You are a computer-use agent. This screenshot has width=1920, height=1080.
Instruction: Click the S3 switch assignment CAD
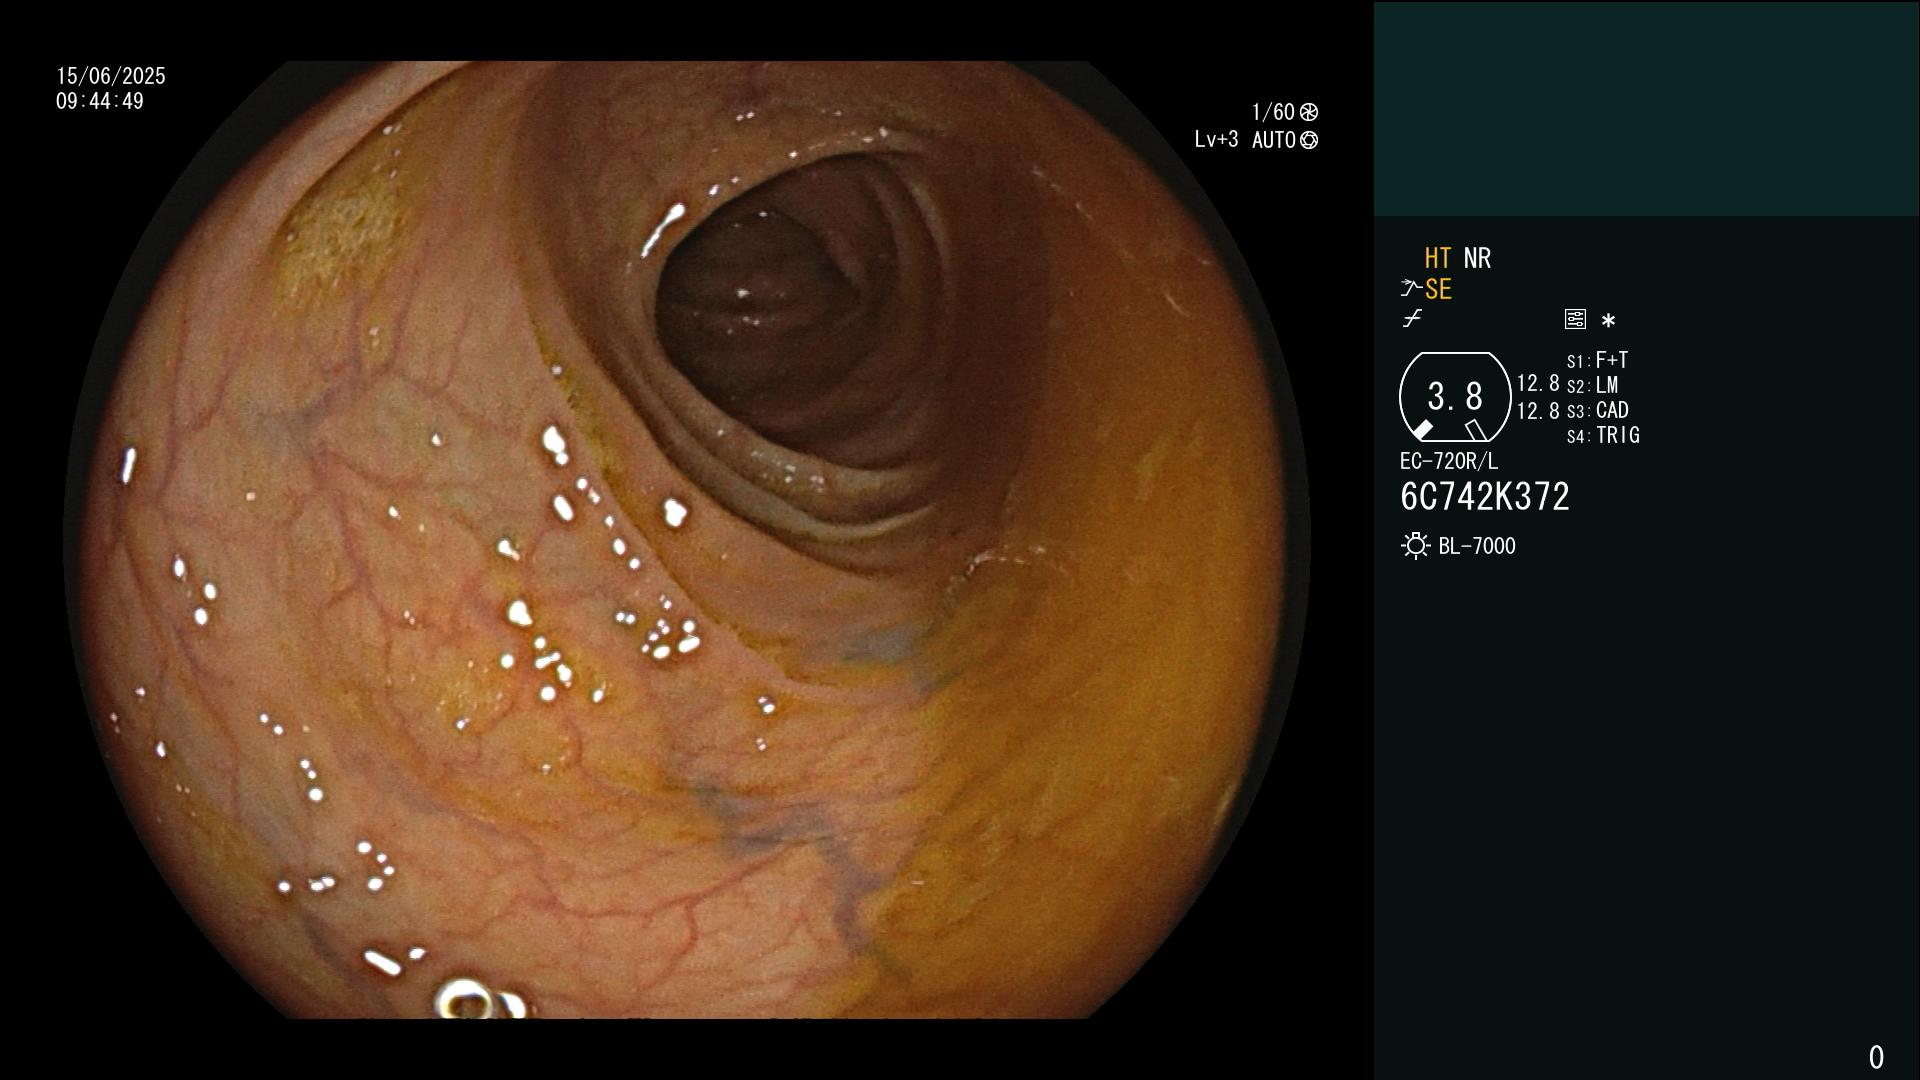point(1598,410)
